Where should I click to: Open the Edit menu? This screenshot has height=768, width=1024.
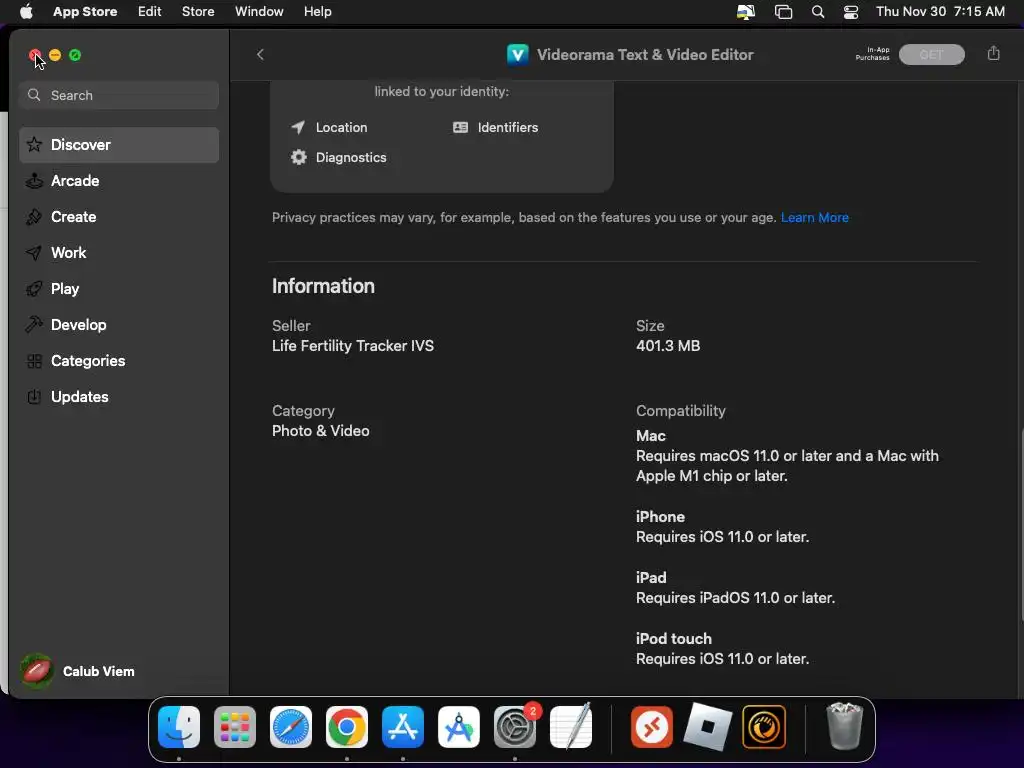coord(150,11)
